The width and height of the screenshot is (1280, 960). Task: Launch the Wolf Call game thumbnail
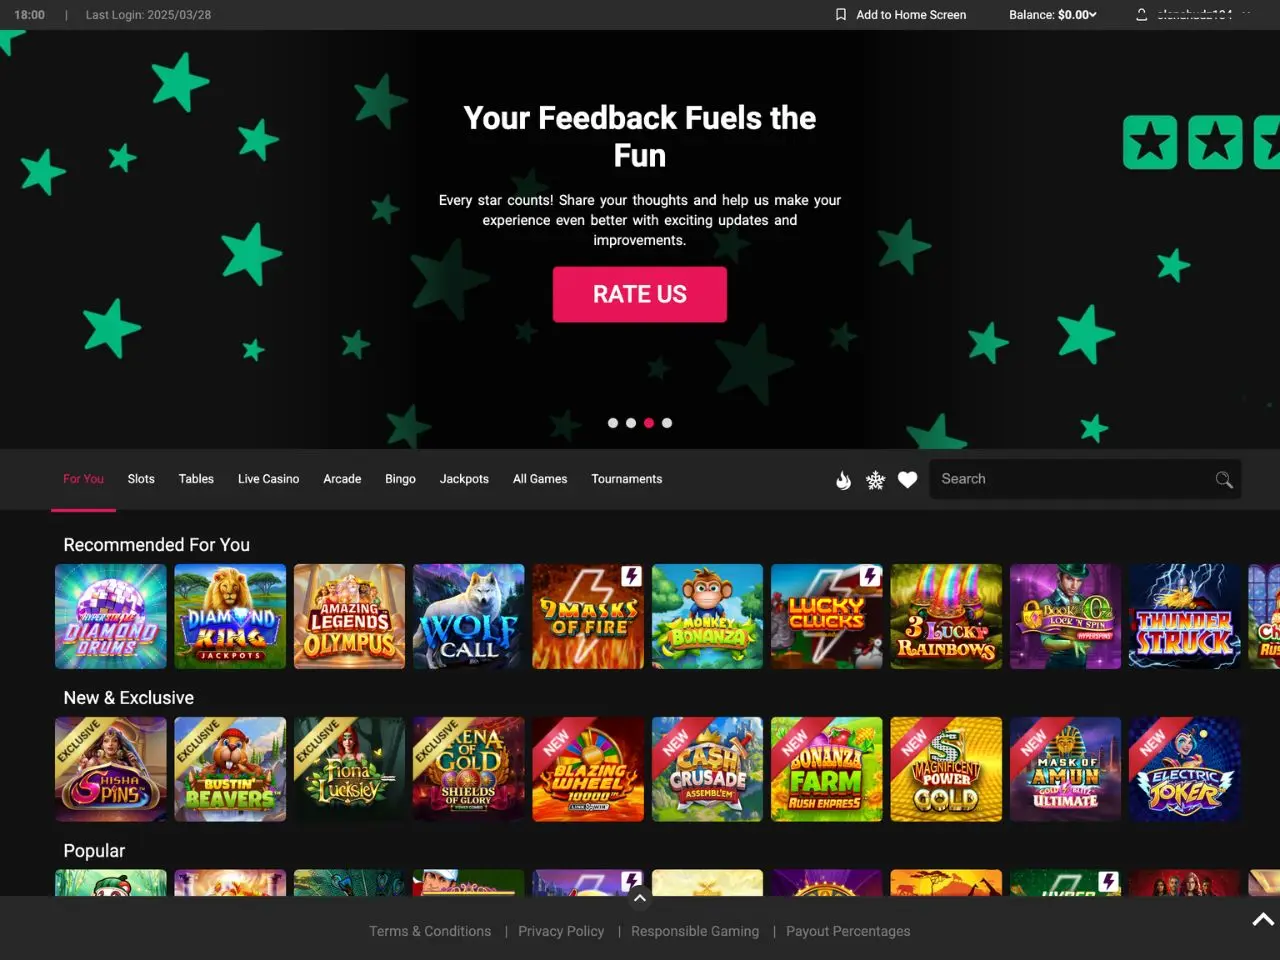[469, 616]
